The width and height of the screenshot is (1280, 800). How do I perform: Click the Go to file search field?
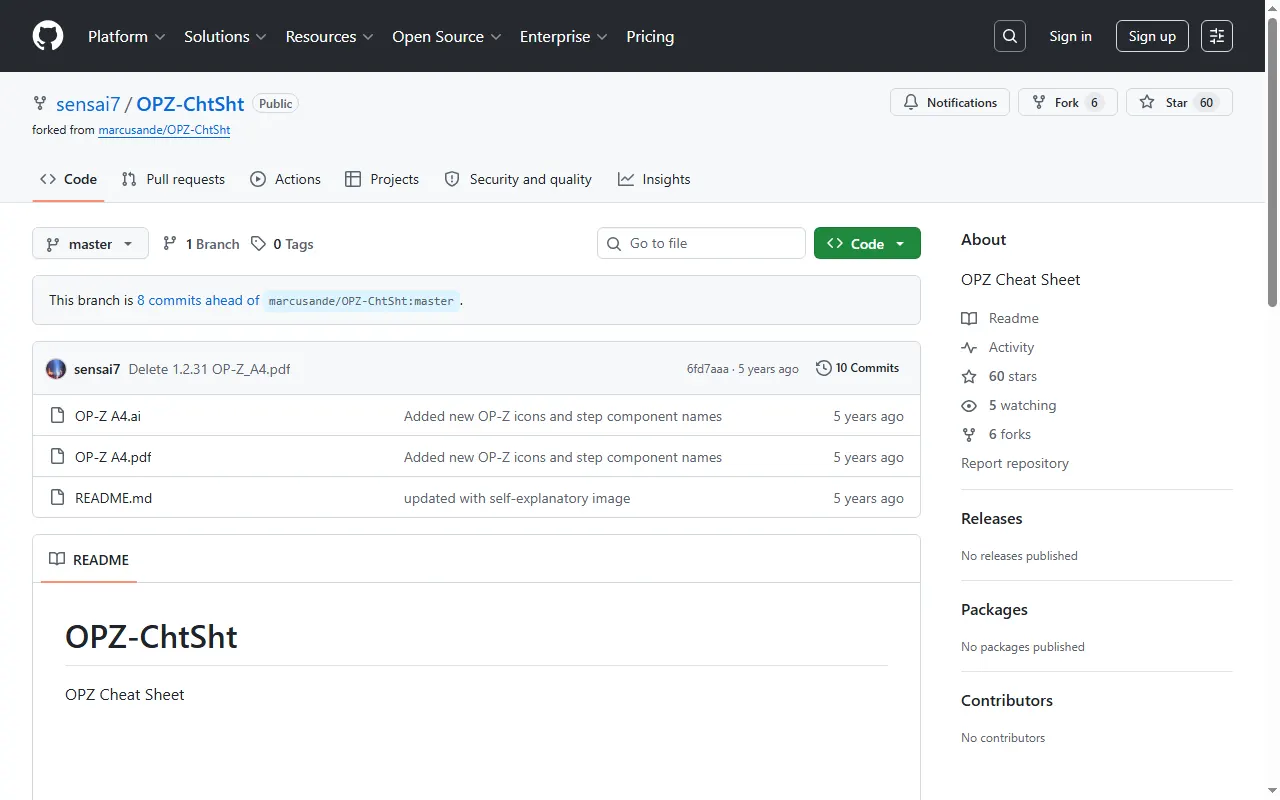701,244
